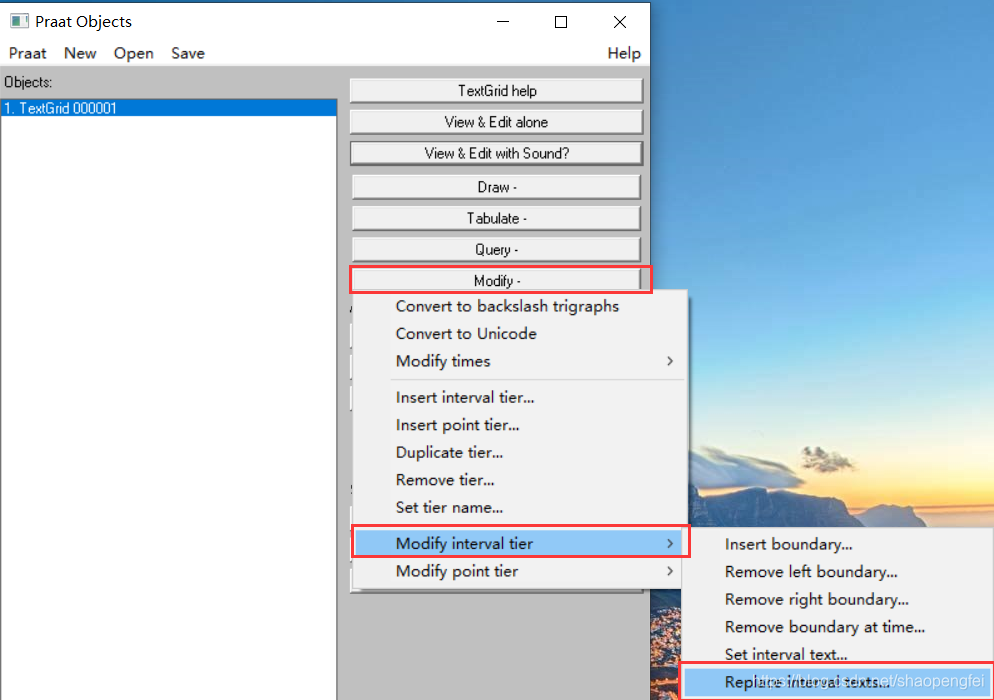
Task: Select Remove tier...
Action: pos(520,480)
